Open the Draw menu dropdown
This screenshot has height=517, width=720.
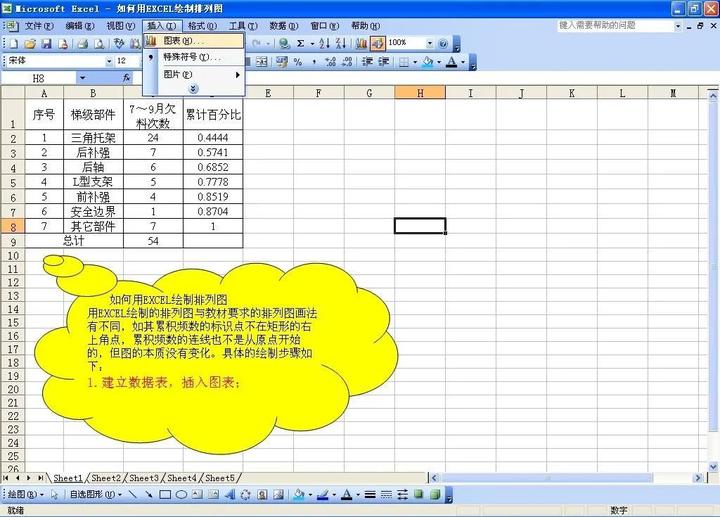25,495
